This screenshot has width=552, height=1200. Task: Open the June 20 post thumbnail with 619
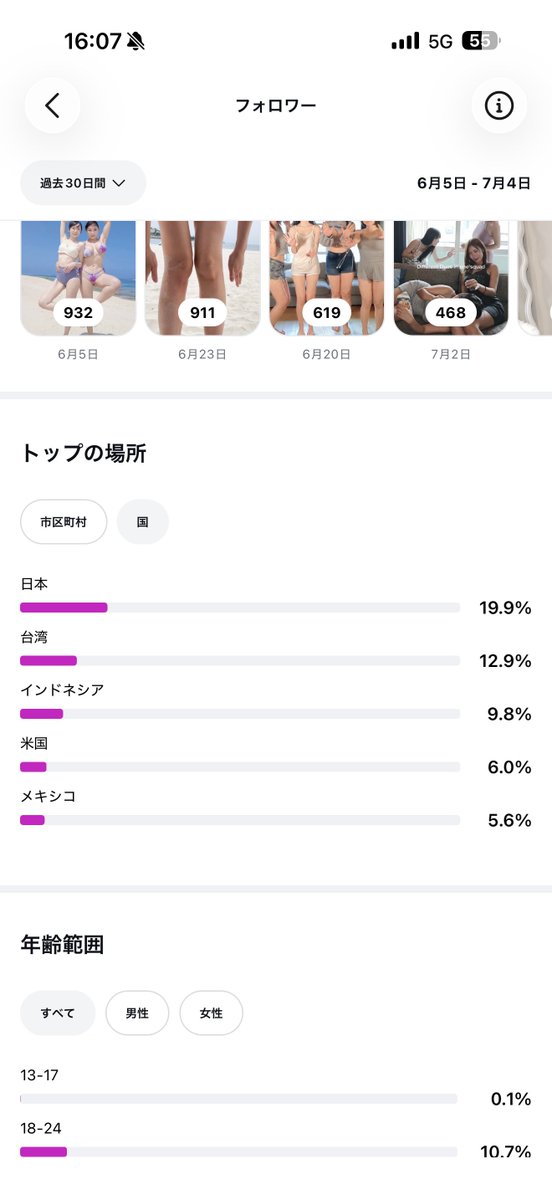[x=327, y=278]
